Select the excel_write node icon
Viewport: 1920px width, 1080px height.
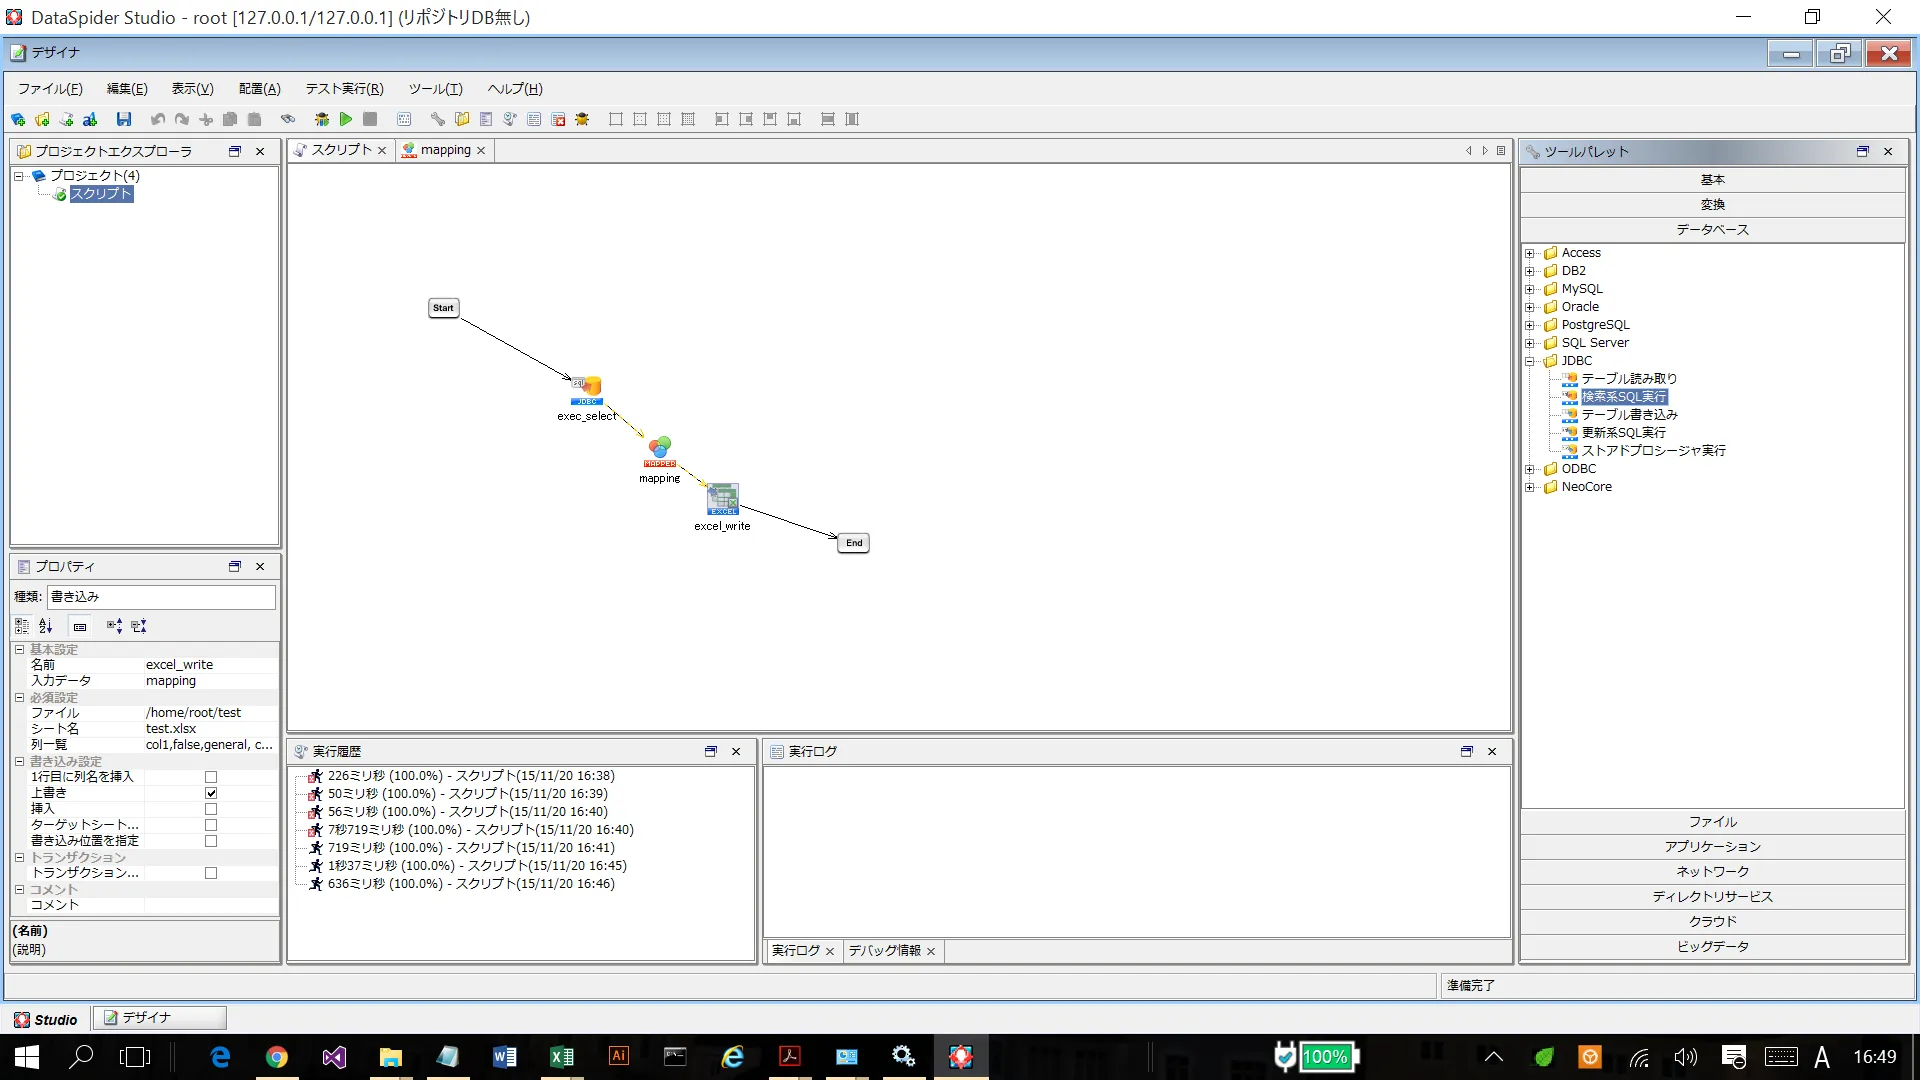point(723,498)
